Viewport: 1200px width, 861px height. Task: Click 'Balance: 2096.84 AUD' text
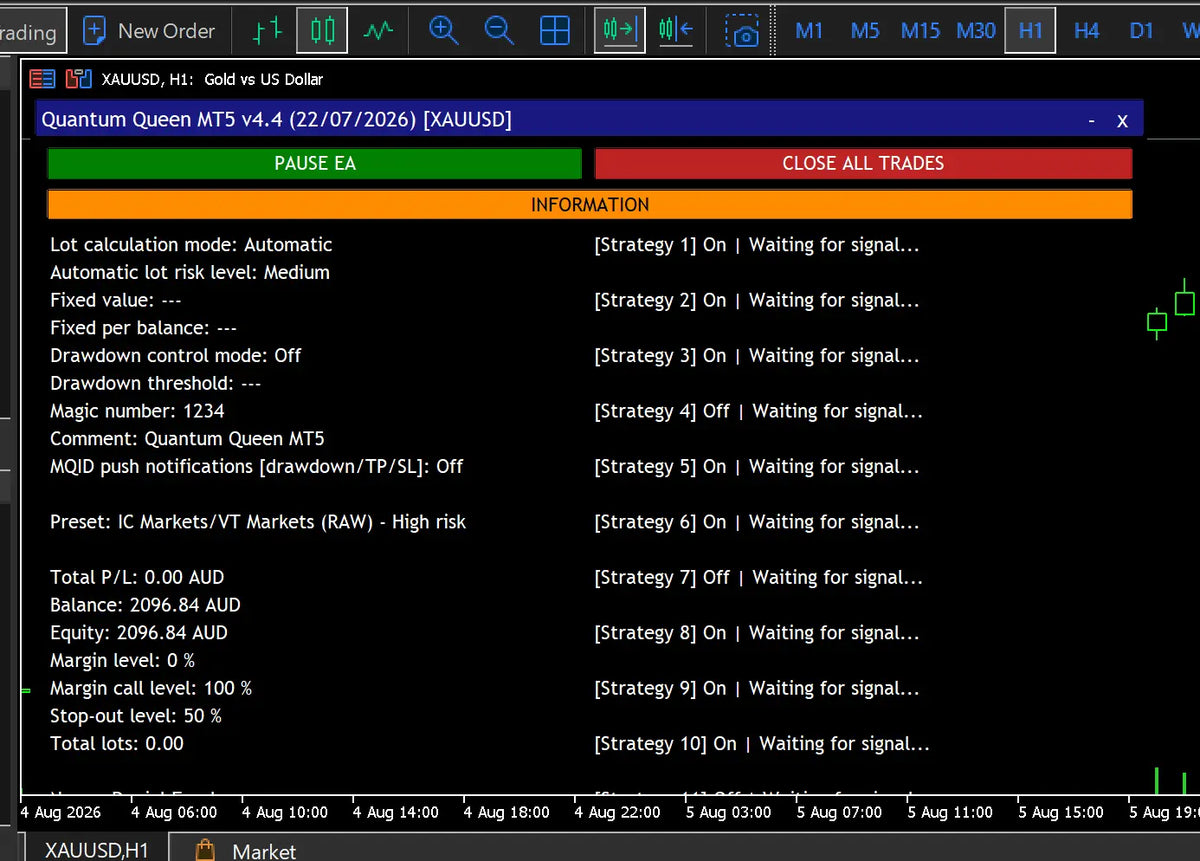145,605
